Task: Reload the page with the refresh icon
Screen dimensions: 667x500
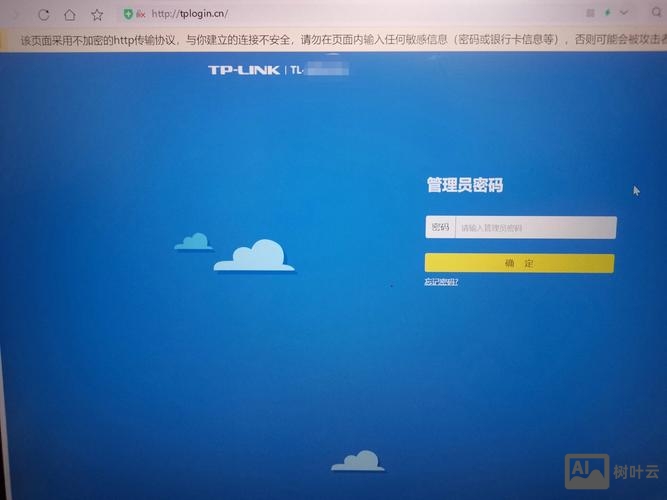Action: click(44, 15)
